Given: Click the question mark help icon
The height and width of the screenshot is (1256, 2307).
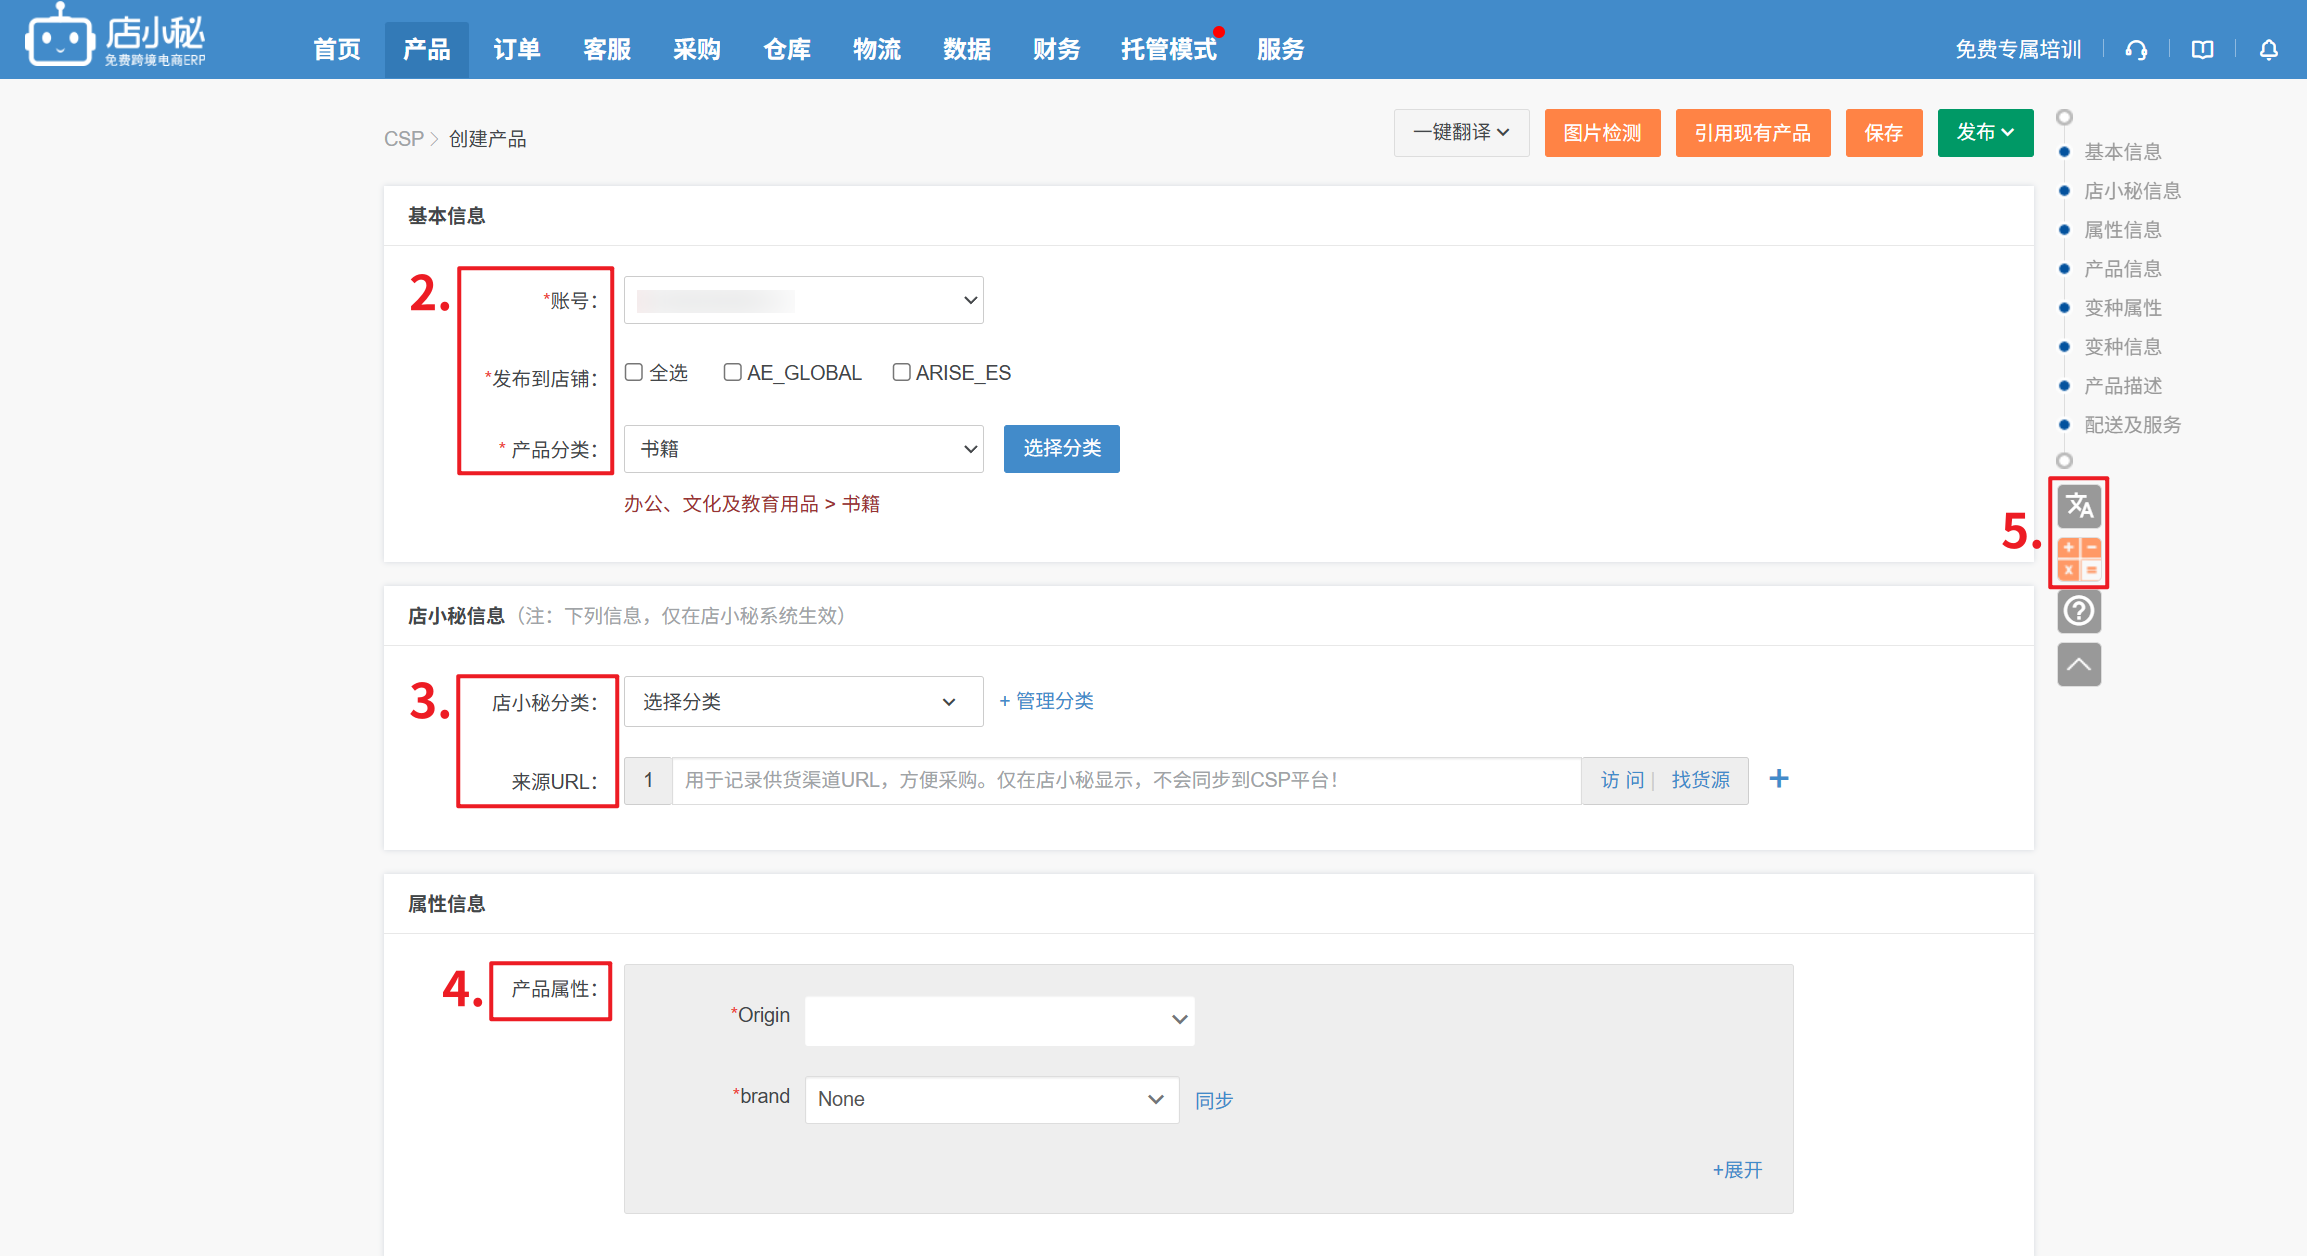Looking at the screenshot, I should pos(2079,611).
